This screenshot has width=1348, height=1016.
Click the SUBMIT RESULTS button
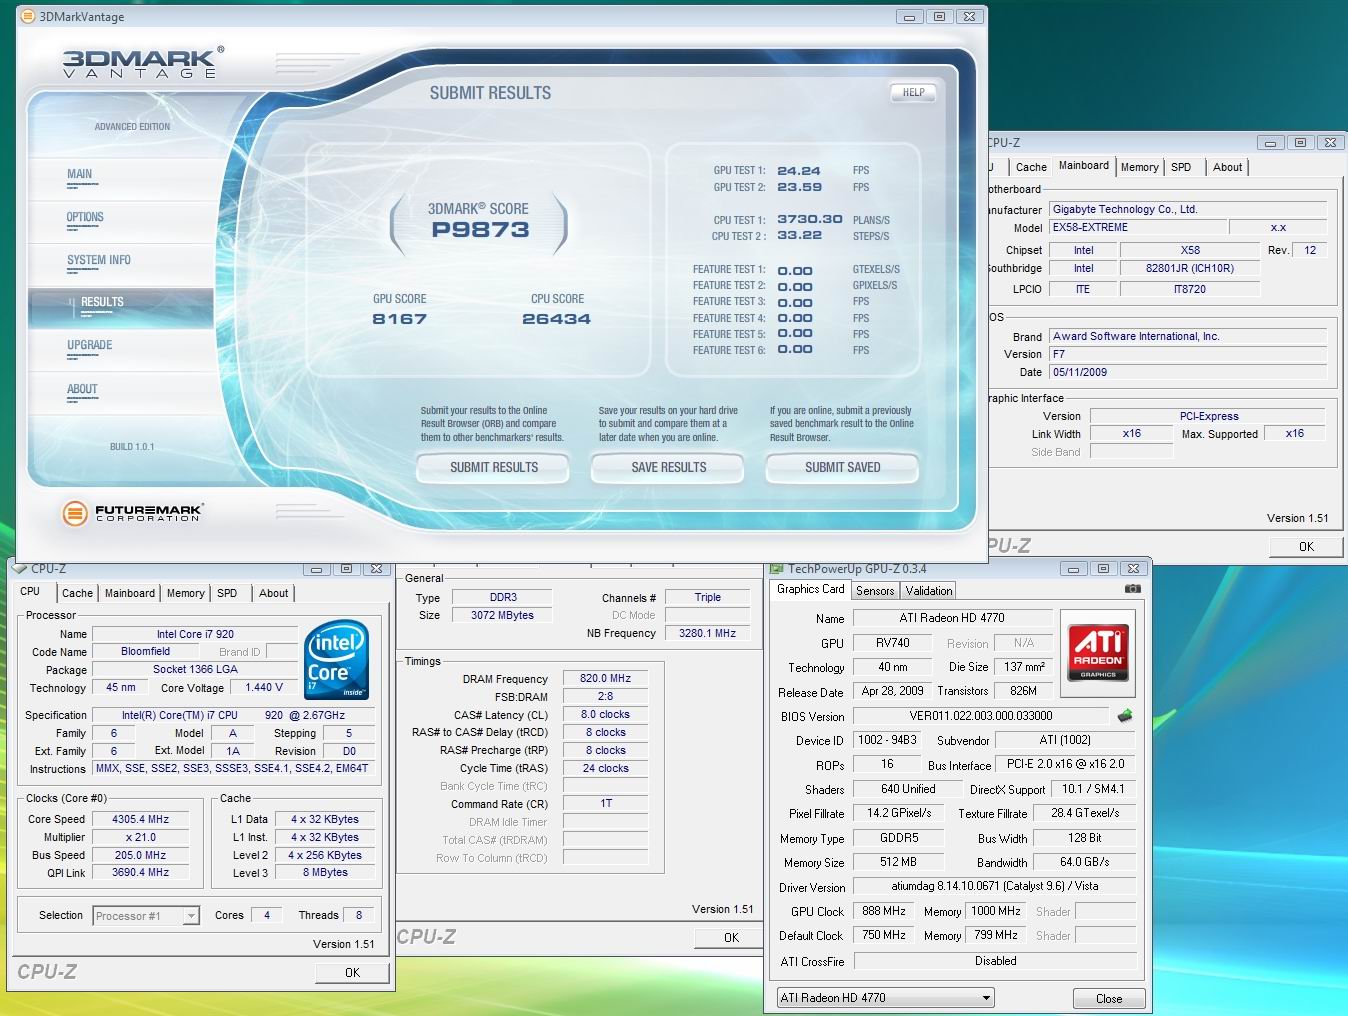(x=493, y=467)
